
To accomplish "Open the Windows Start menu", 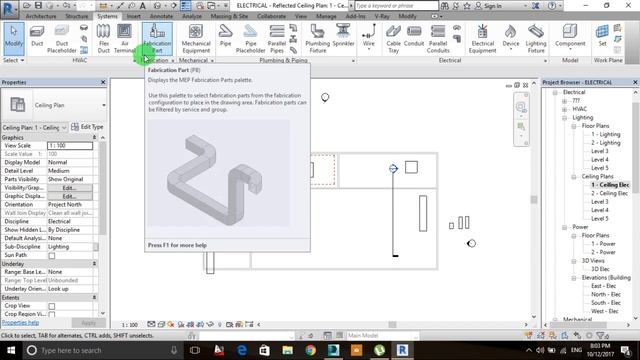I will point(11,350).
